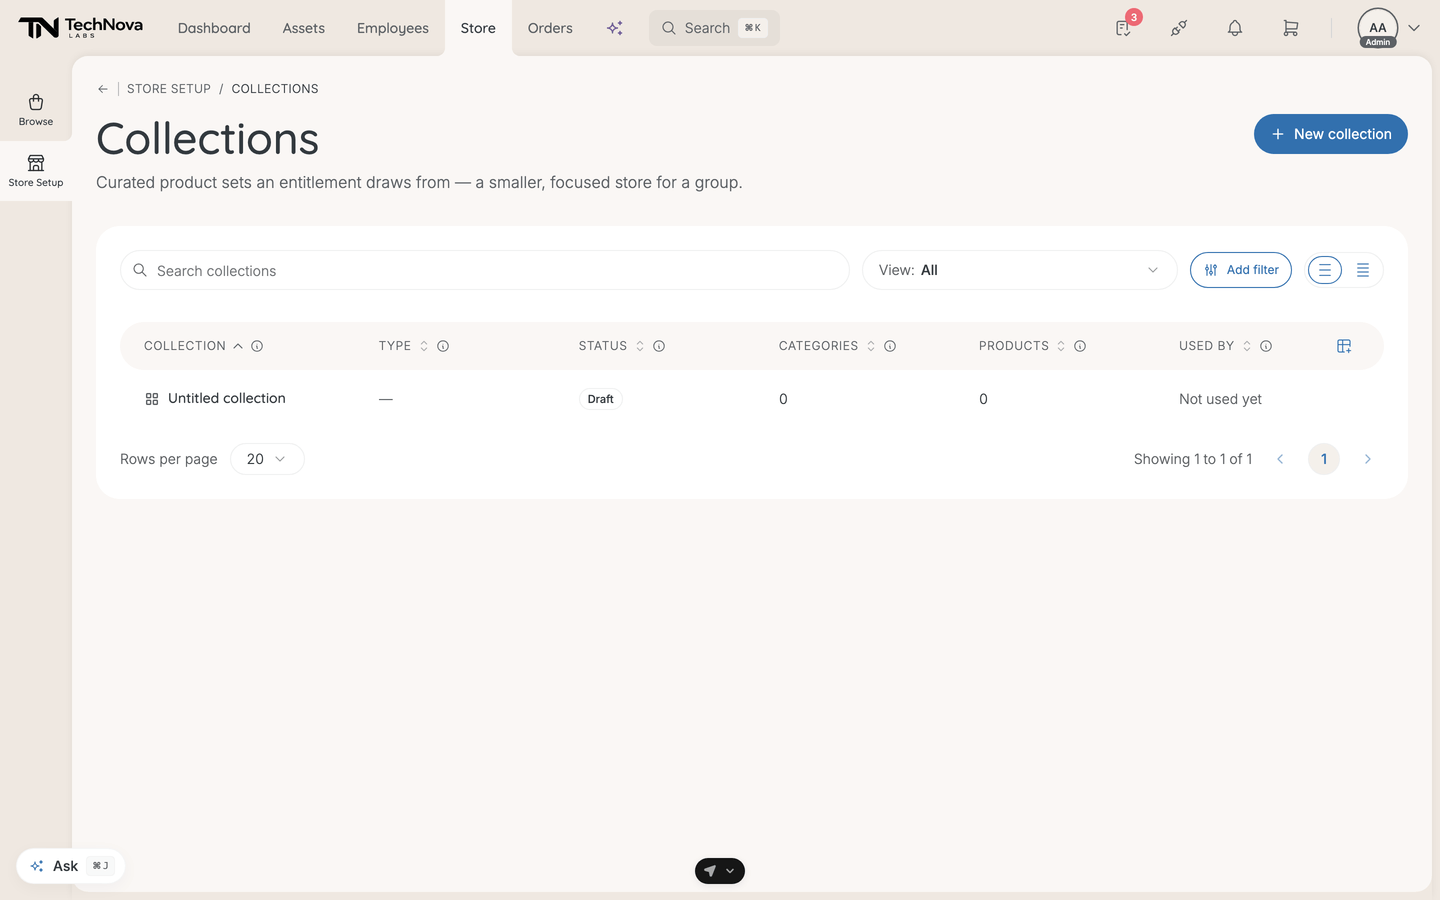Click info icon beside TYPE header

point(443,346)
